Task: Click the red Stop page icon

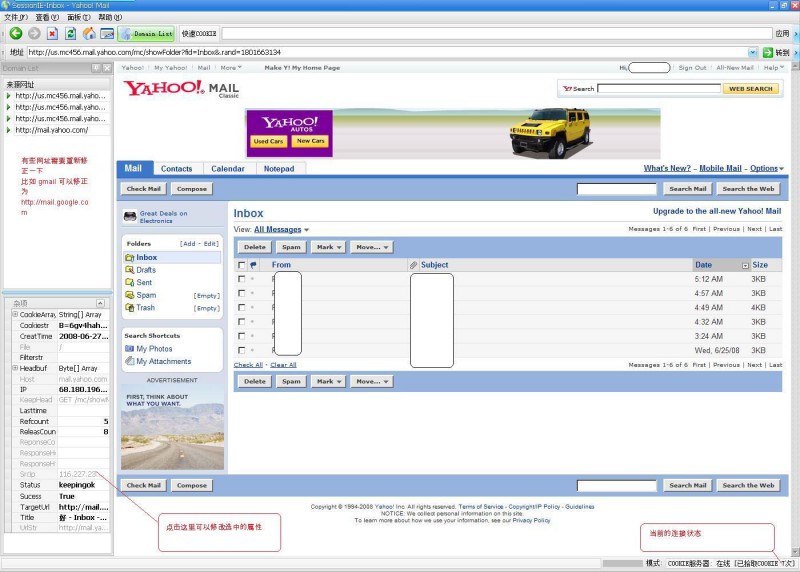Action: pyautogui.click(x=52, y=34)
